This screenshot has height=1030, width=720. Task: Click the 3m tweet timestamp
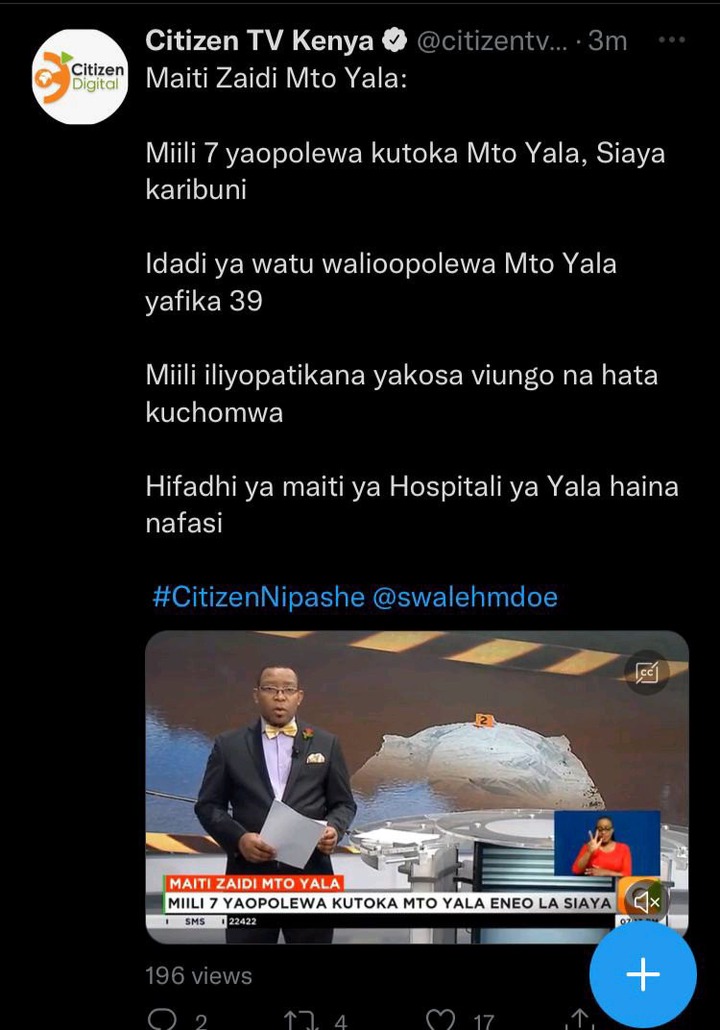608,41
